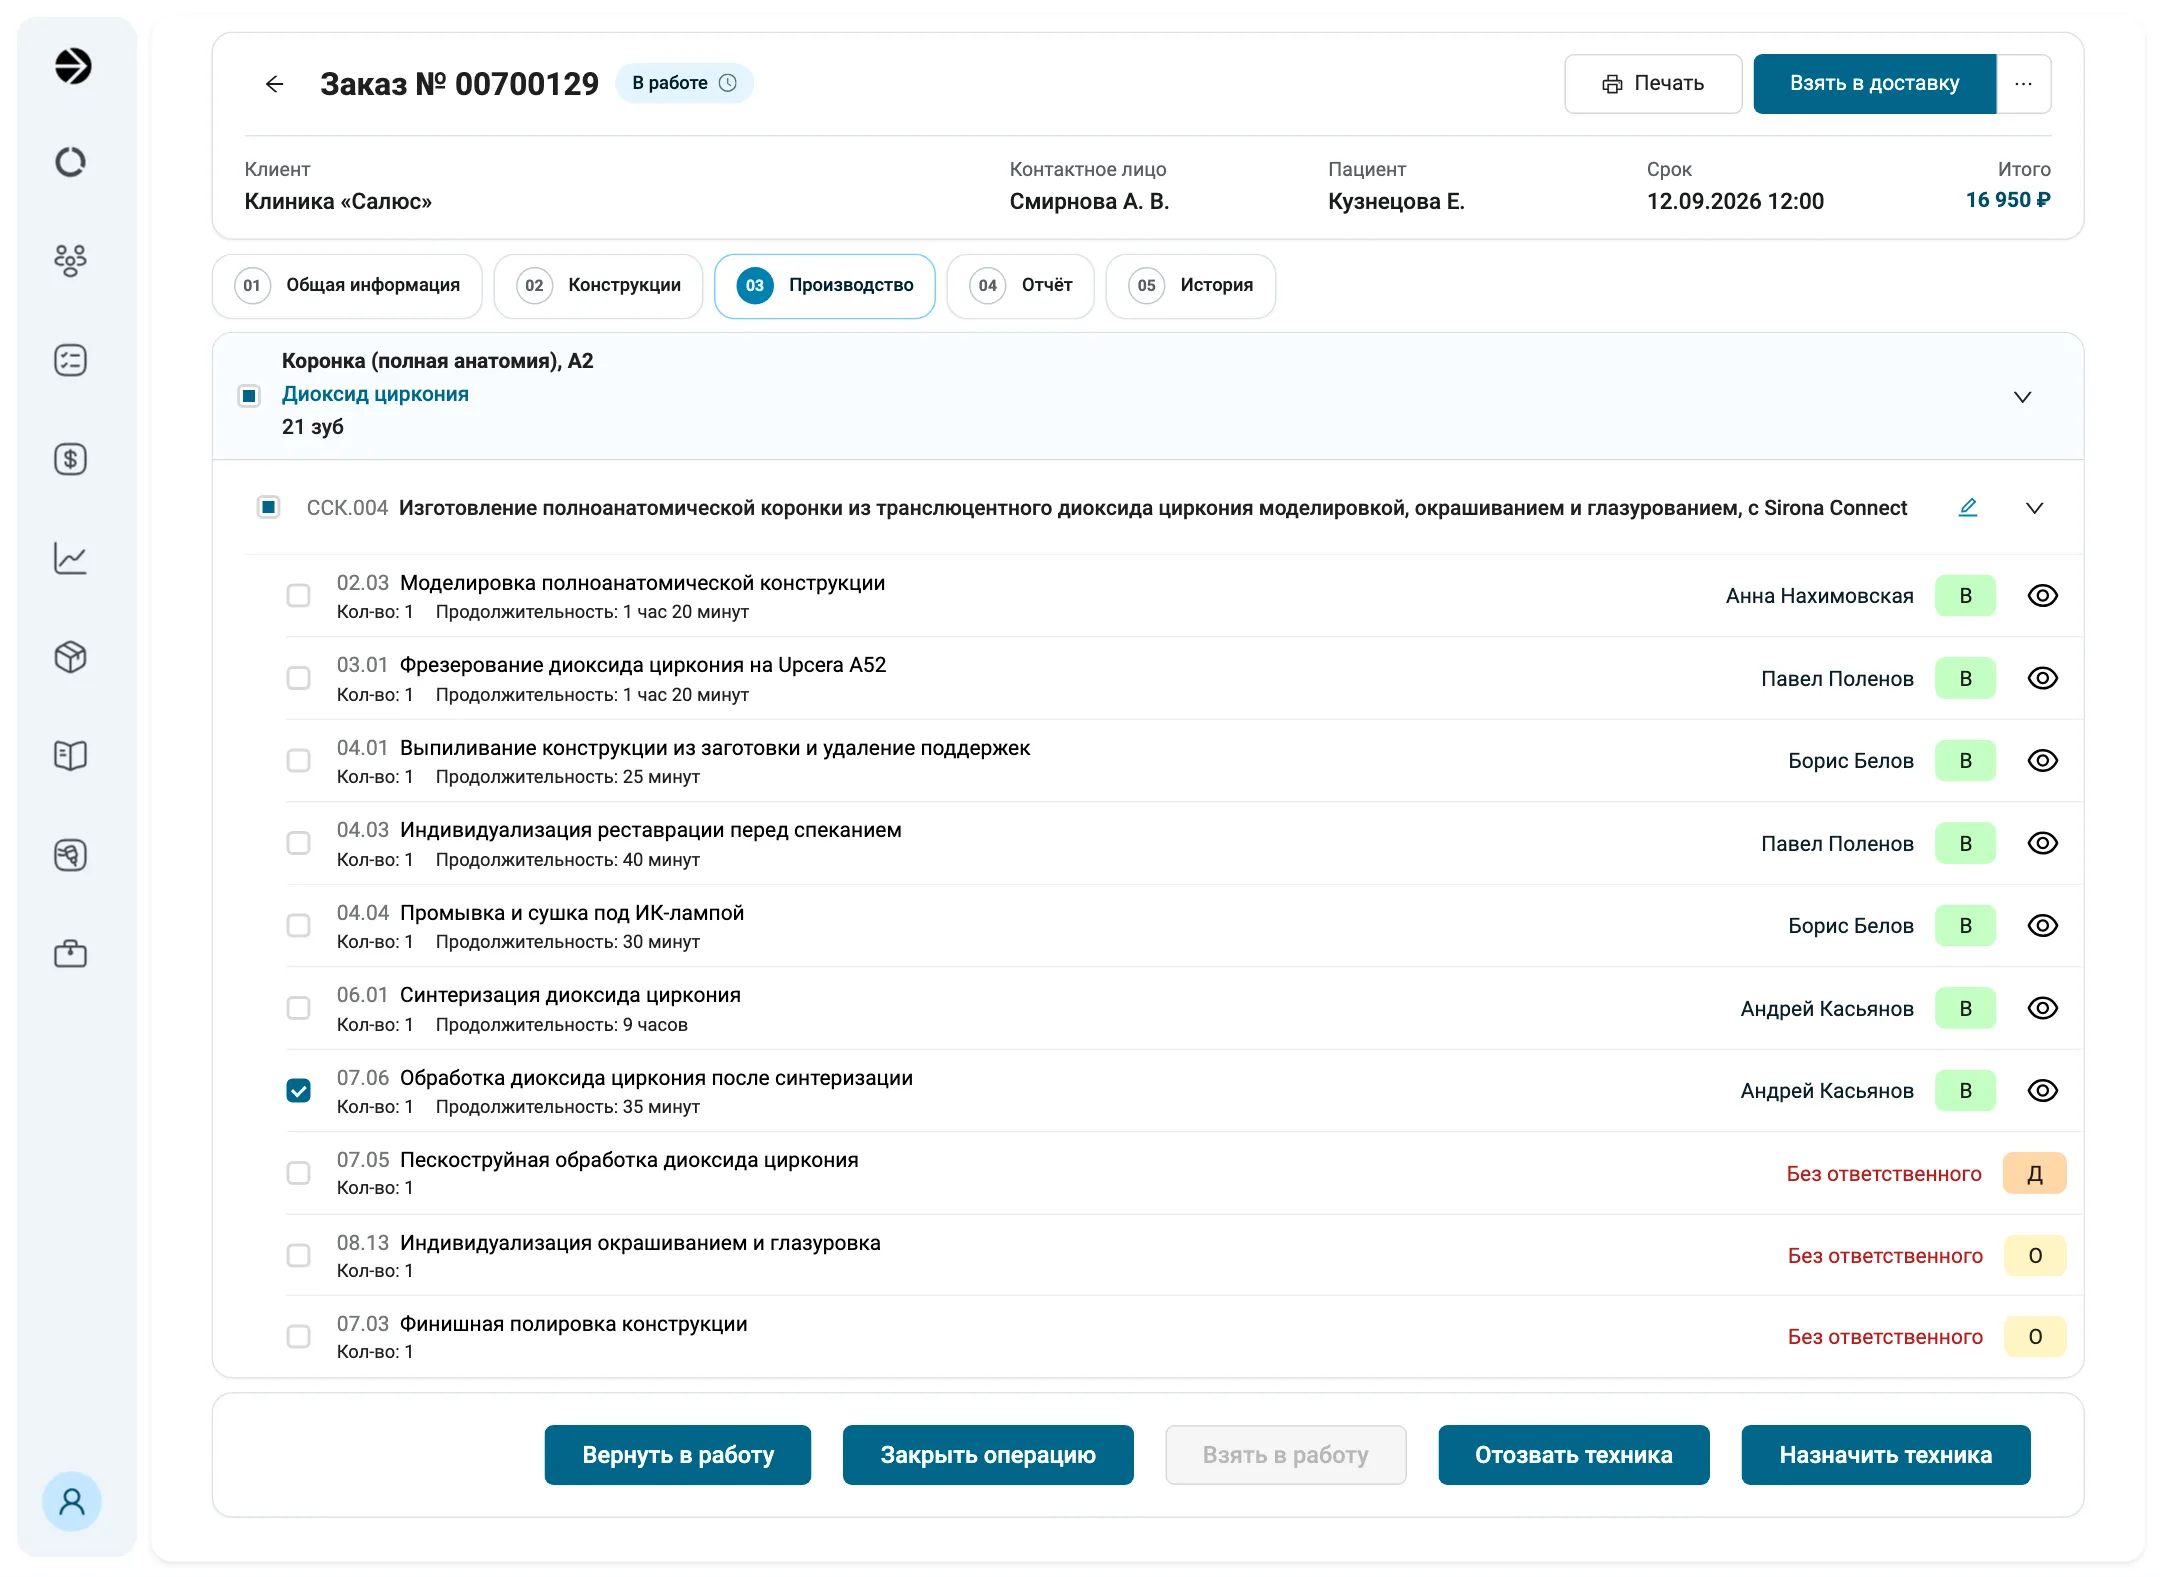Collapse the Коронка (полная анатомия) section chevron
Viewport: 2160px width, 1577px height.
pyautogui.click(x=2022, y=397)
